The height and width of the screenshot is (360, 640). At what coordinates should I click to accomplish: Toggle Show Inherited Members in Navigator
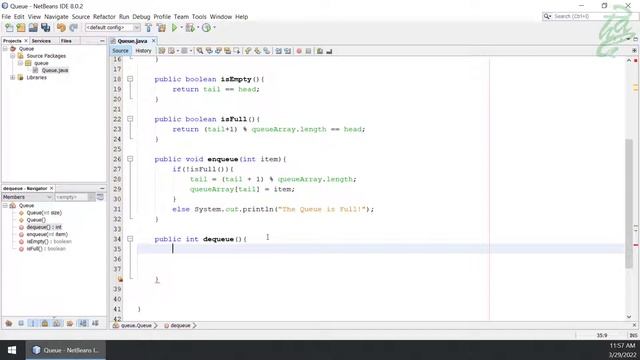pos(9,324)
